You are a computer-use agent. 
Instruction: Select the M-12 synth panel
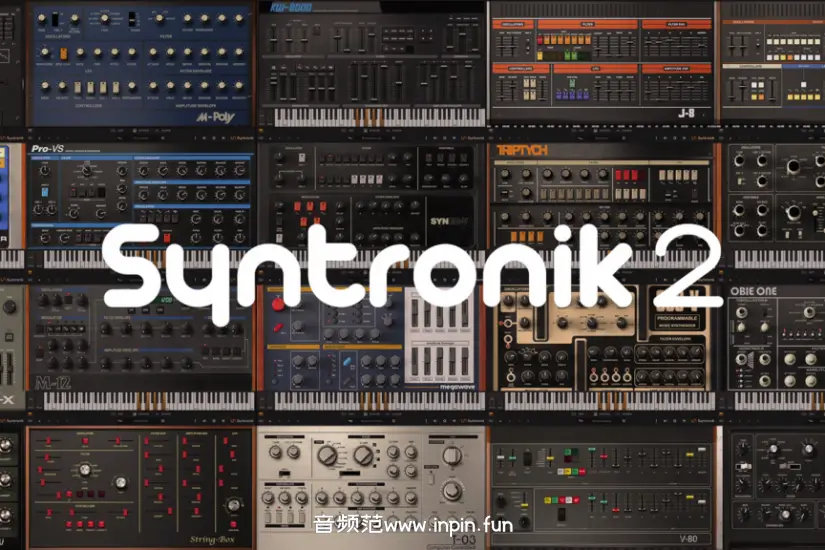pyautogui.click(x=141, y=338)
